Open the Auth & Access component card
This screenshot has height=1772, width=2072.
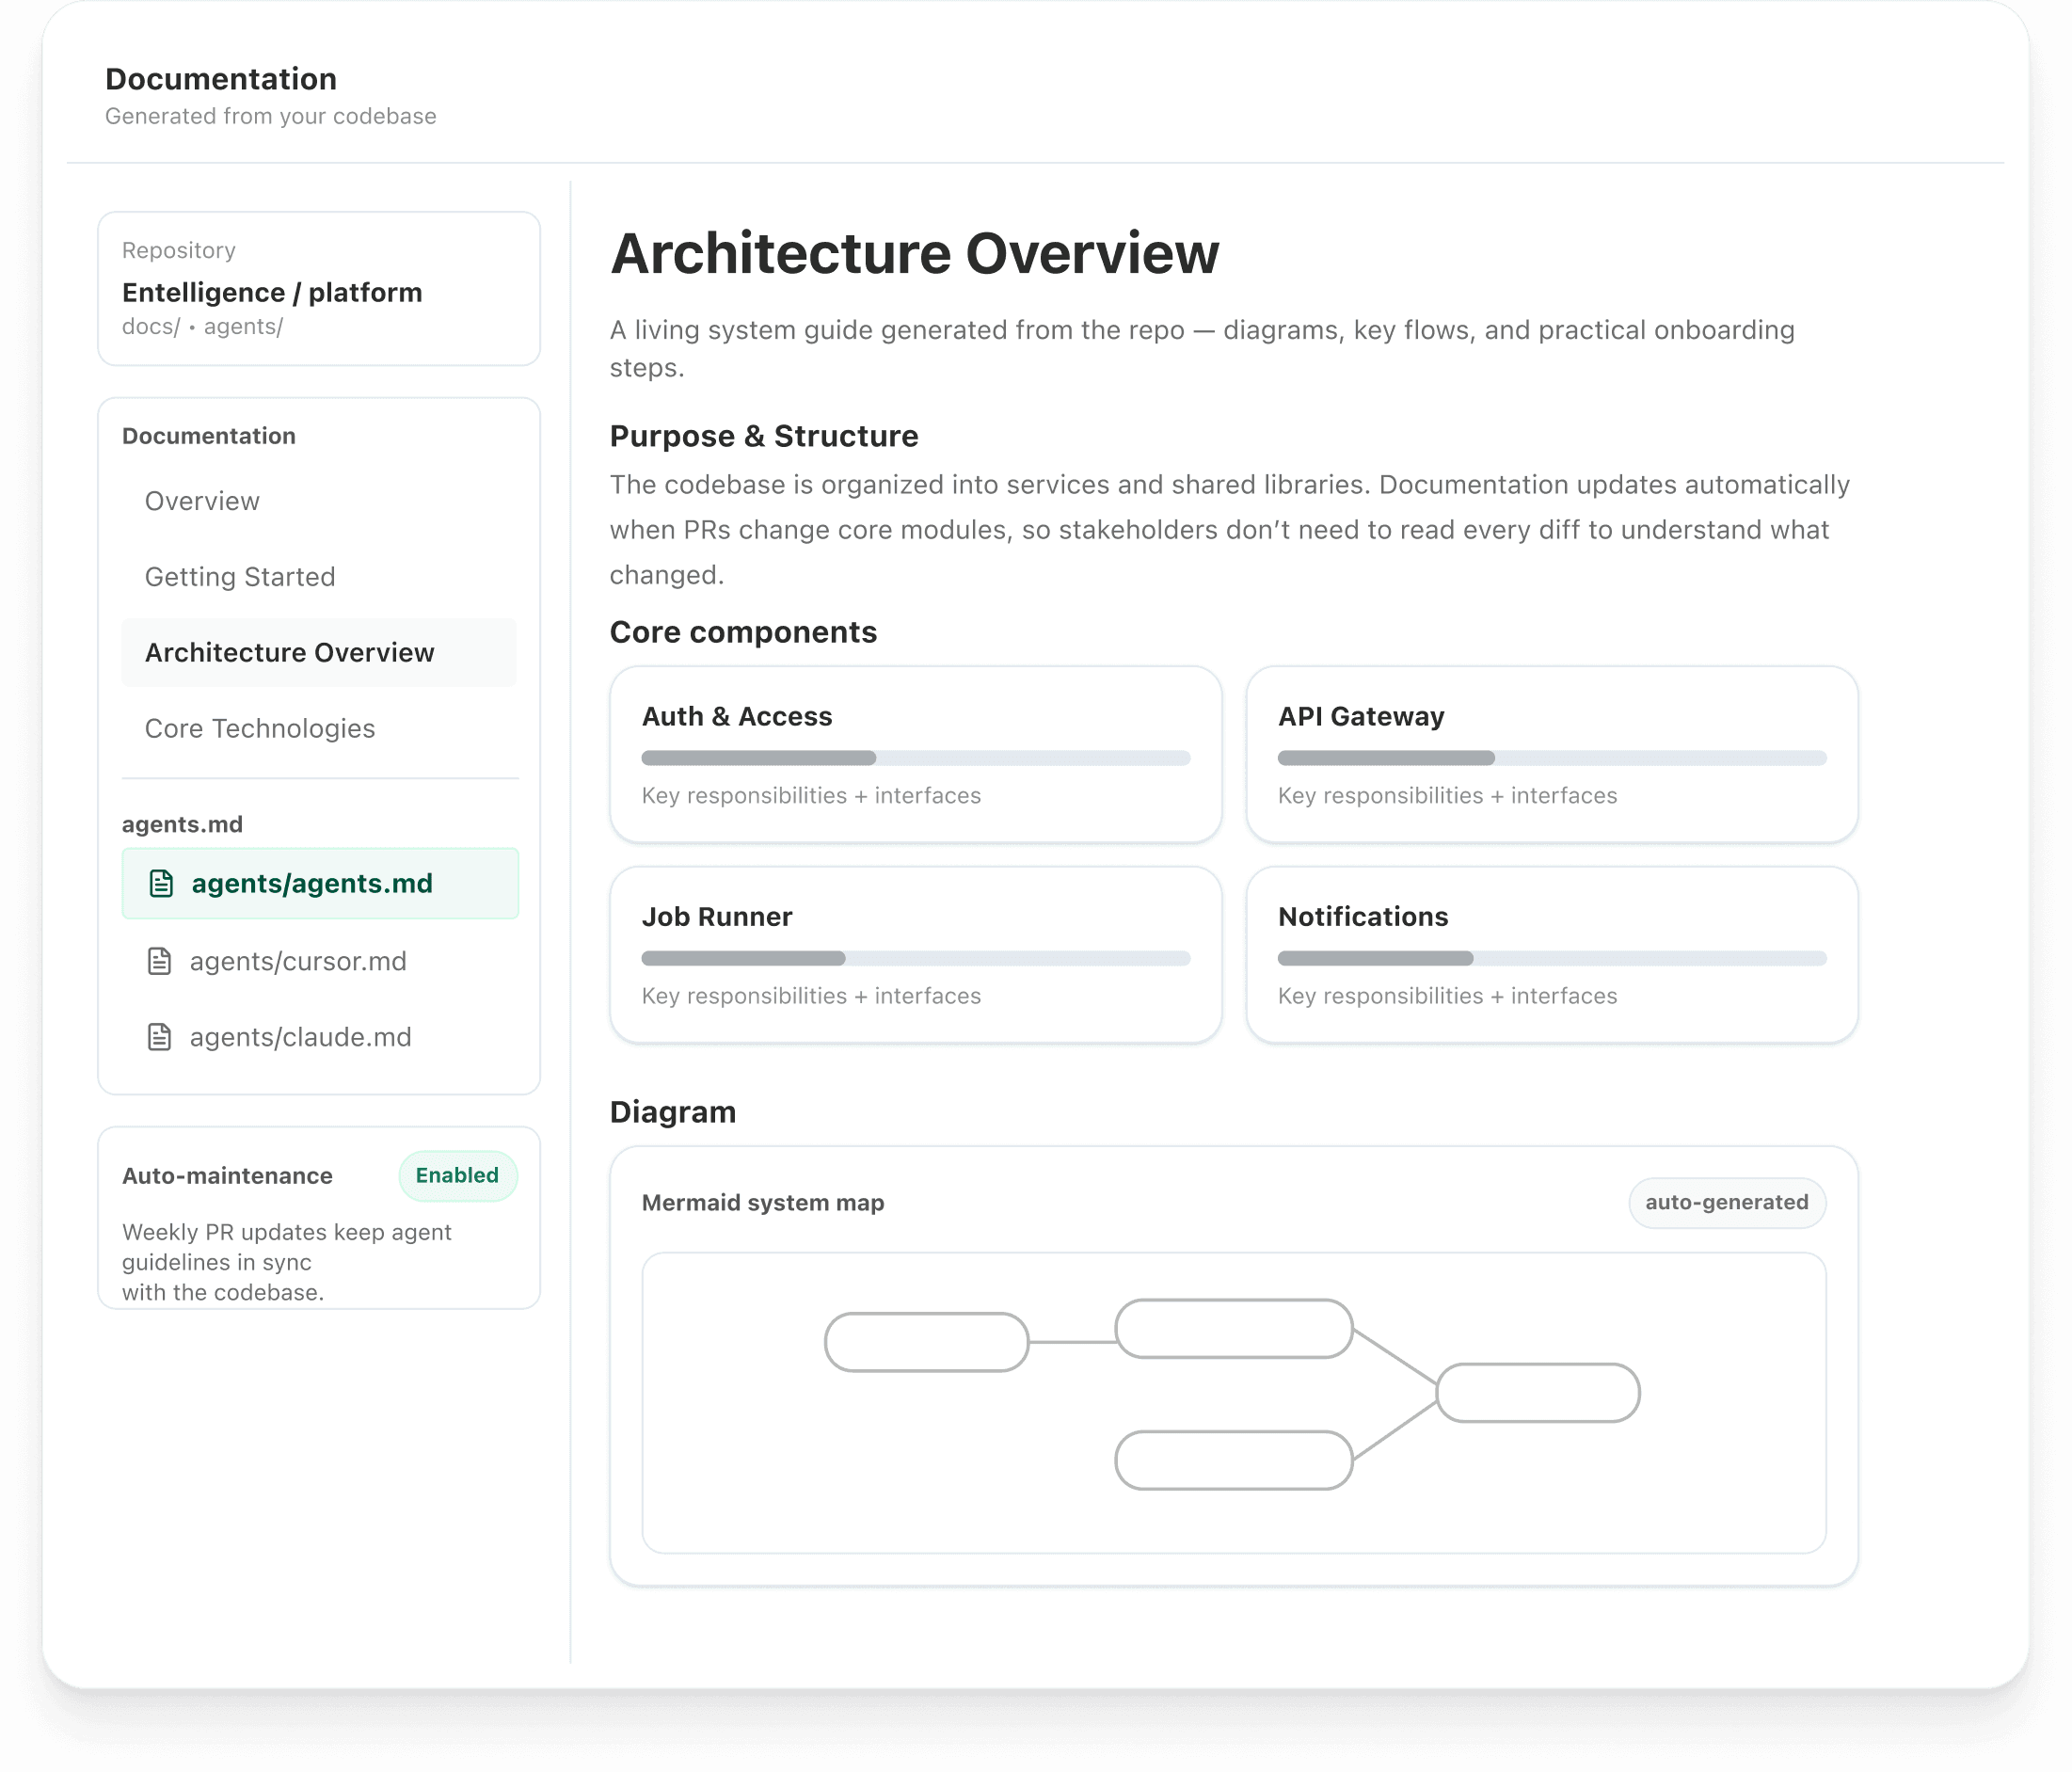915,755
